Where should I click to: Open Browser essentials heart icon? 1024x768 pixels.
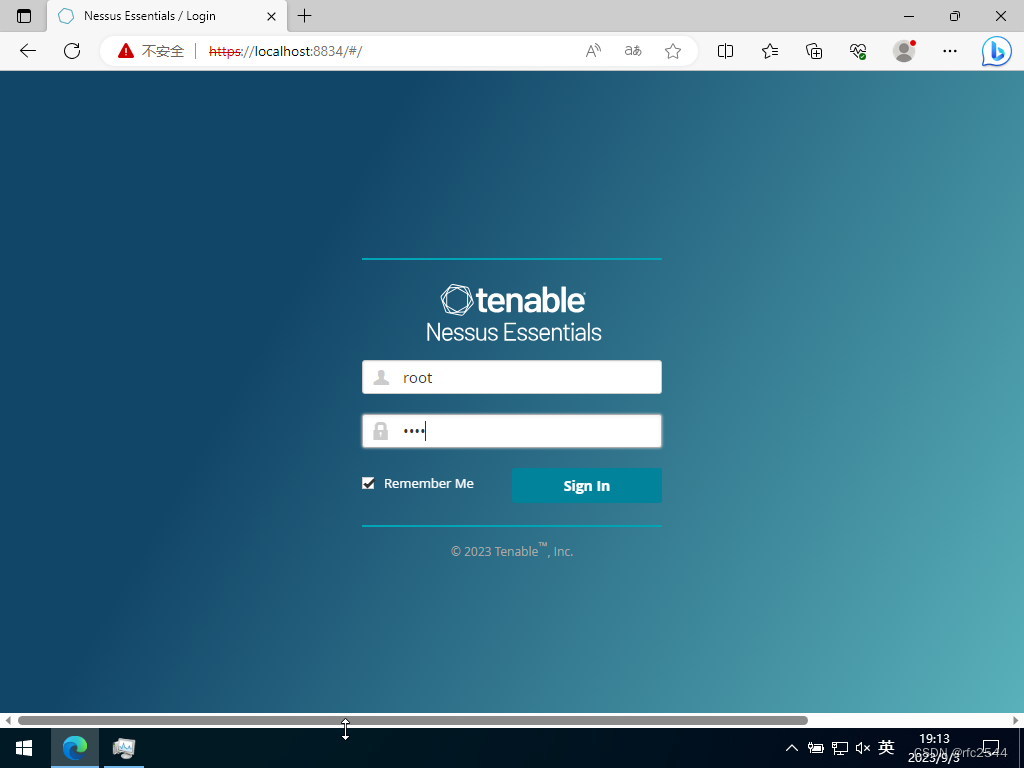coord(858,51)
